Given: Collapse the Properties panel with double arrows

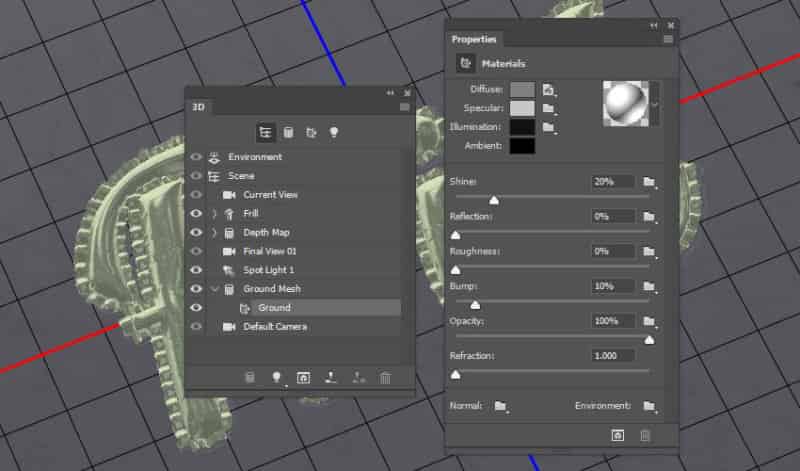Looking at the screenshot, I should click(654, 26).
